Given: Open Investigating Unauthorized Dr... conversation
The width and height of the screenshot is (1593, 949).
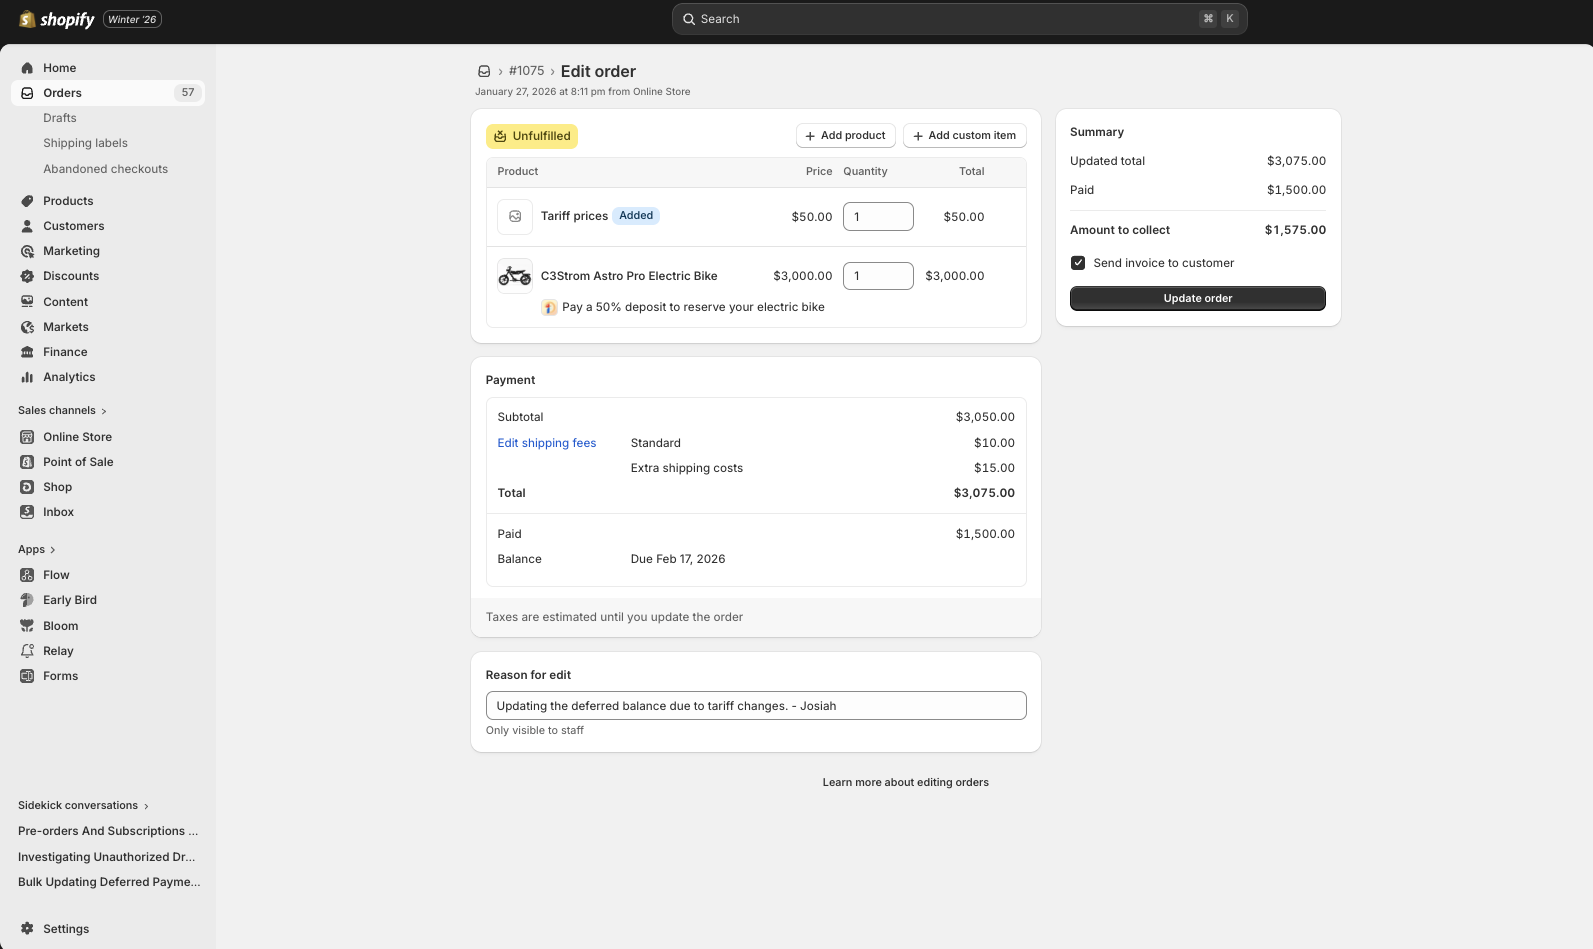Looking at the screenshot, I should [107, 857].
